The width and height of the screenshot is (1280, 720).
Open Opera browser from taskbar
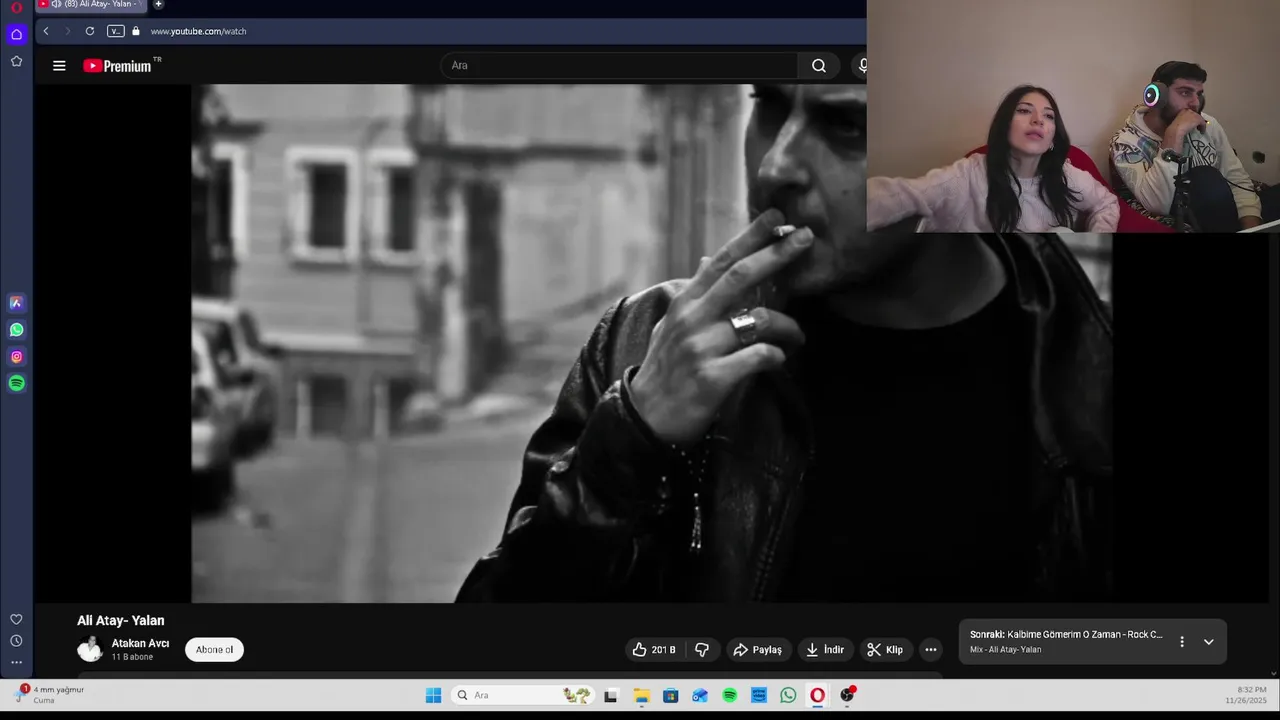[817, 695]
